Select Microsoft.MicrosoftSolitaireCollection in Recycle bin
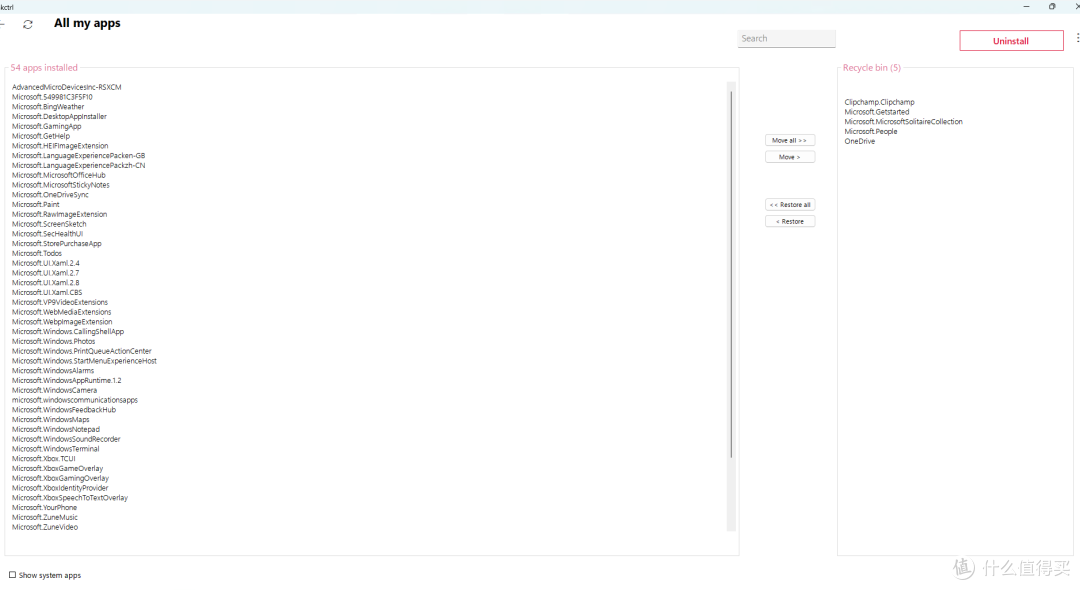The image size is (1080, 590). 904,122
